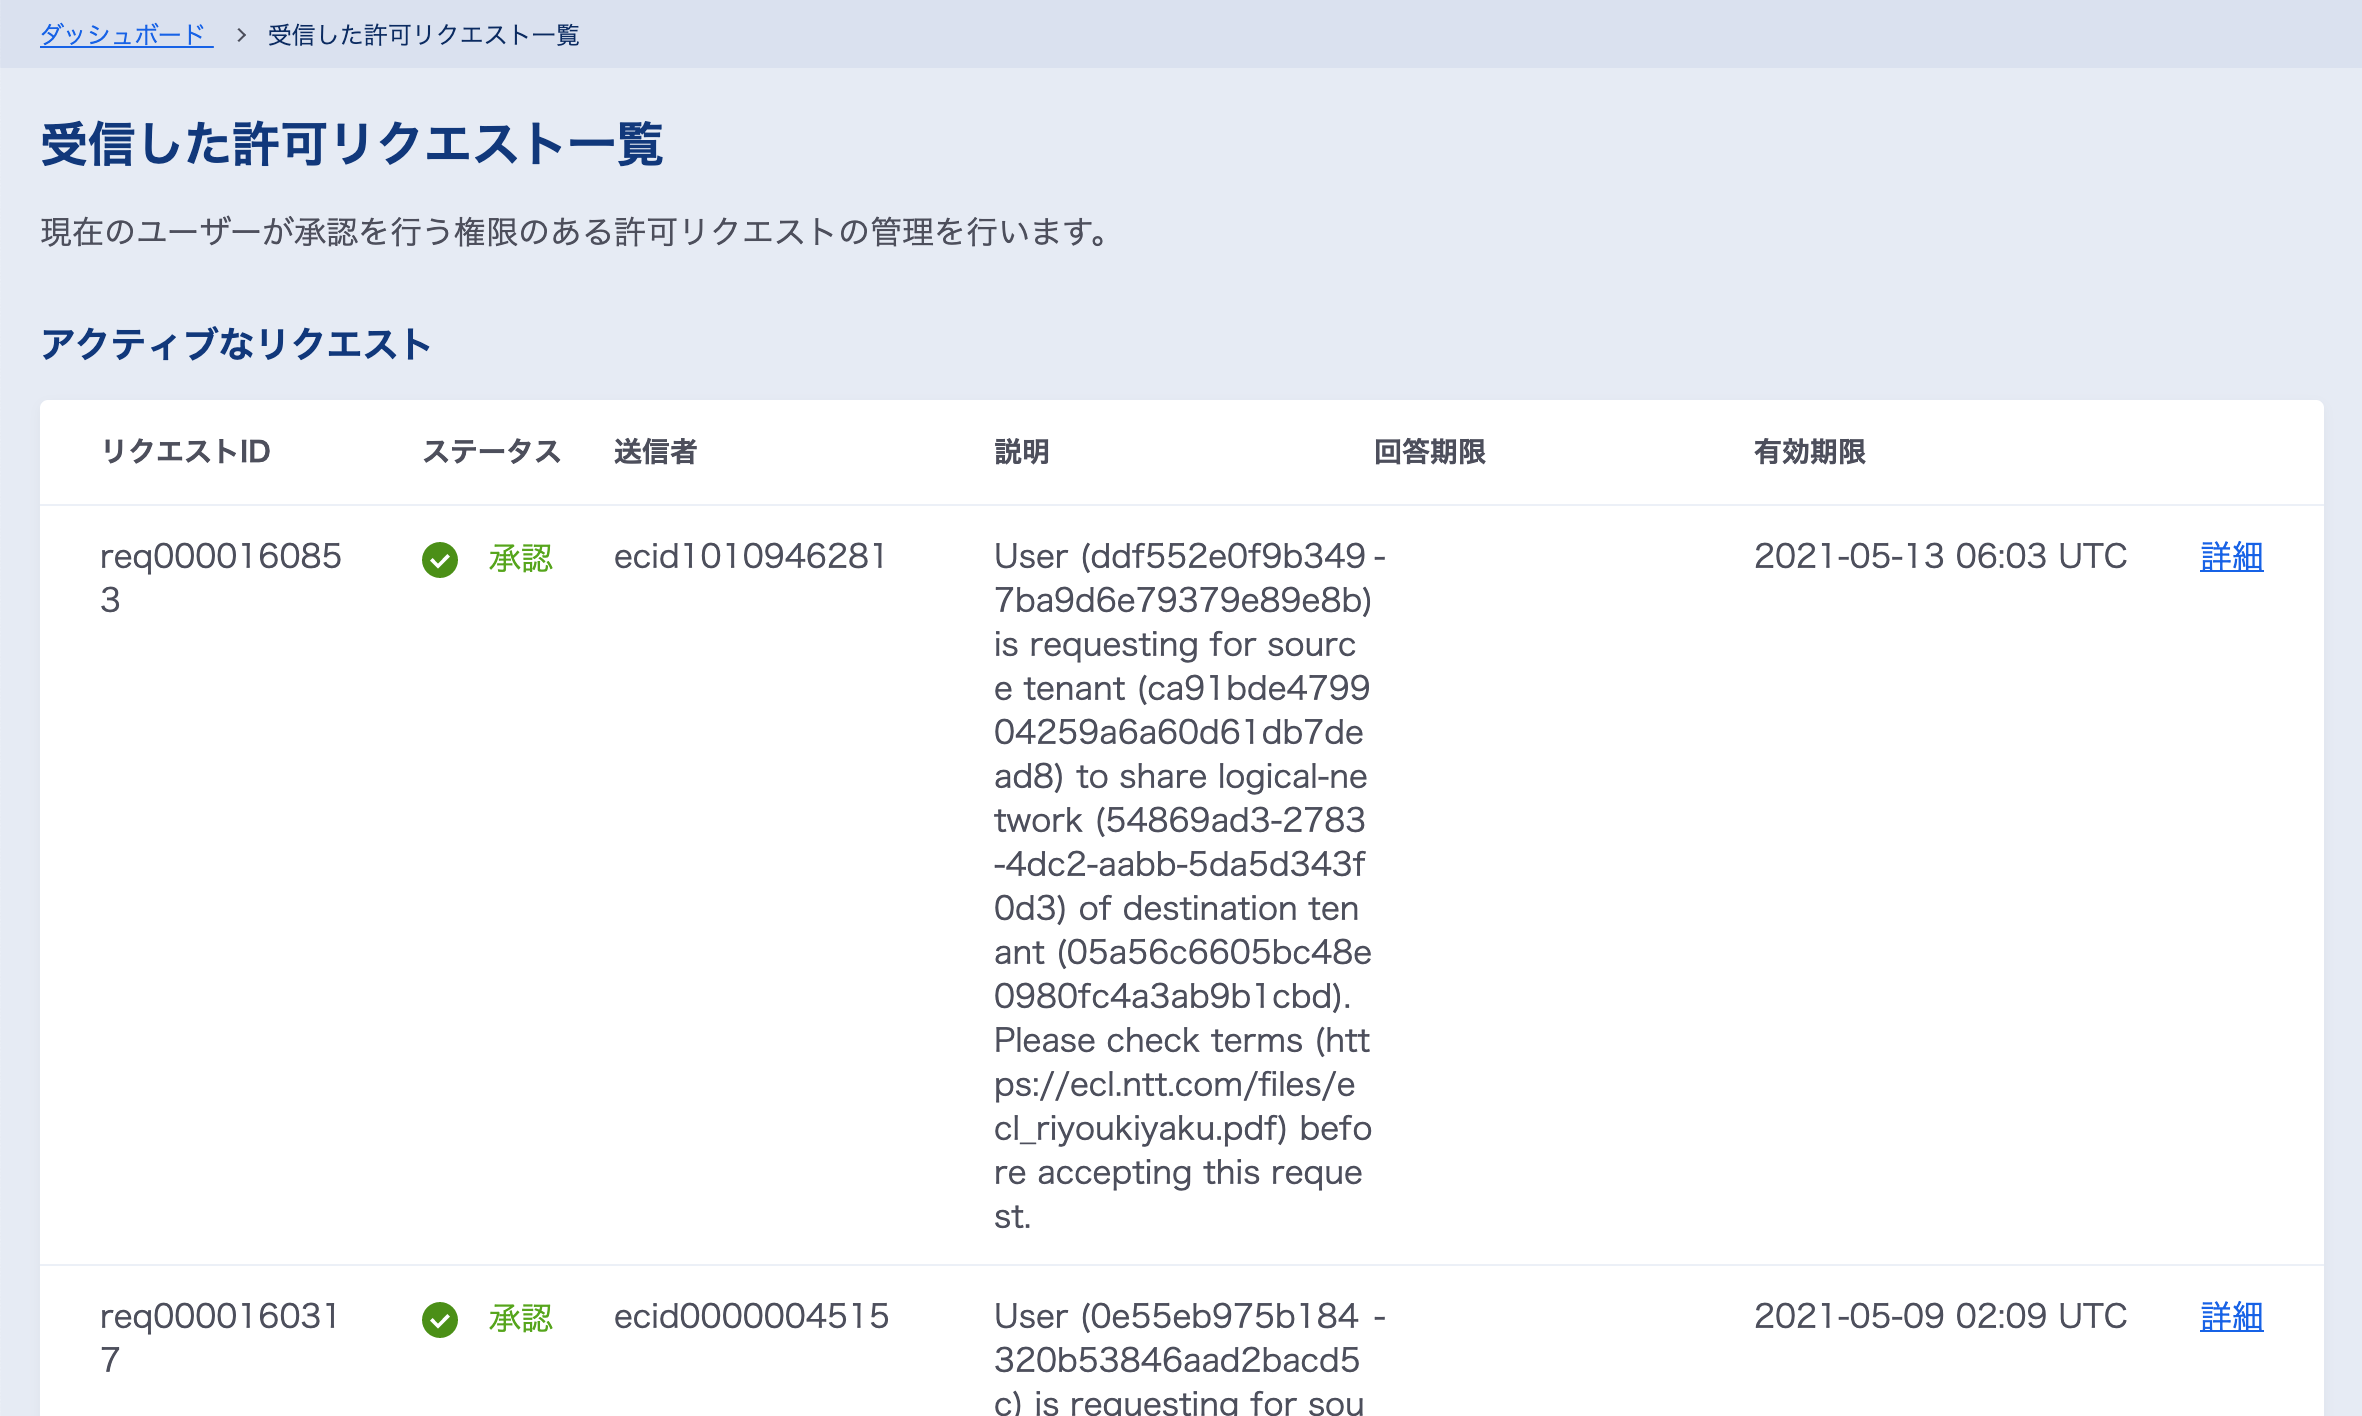The width and height of the screenshot is (2362, 1416).
Task: Open 詳細 link for request req0000160317
Action: (x=2231, y=1317)
